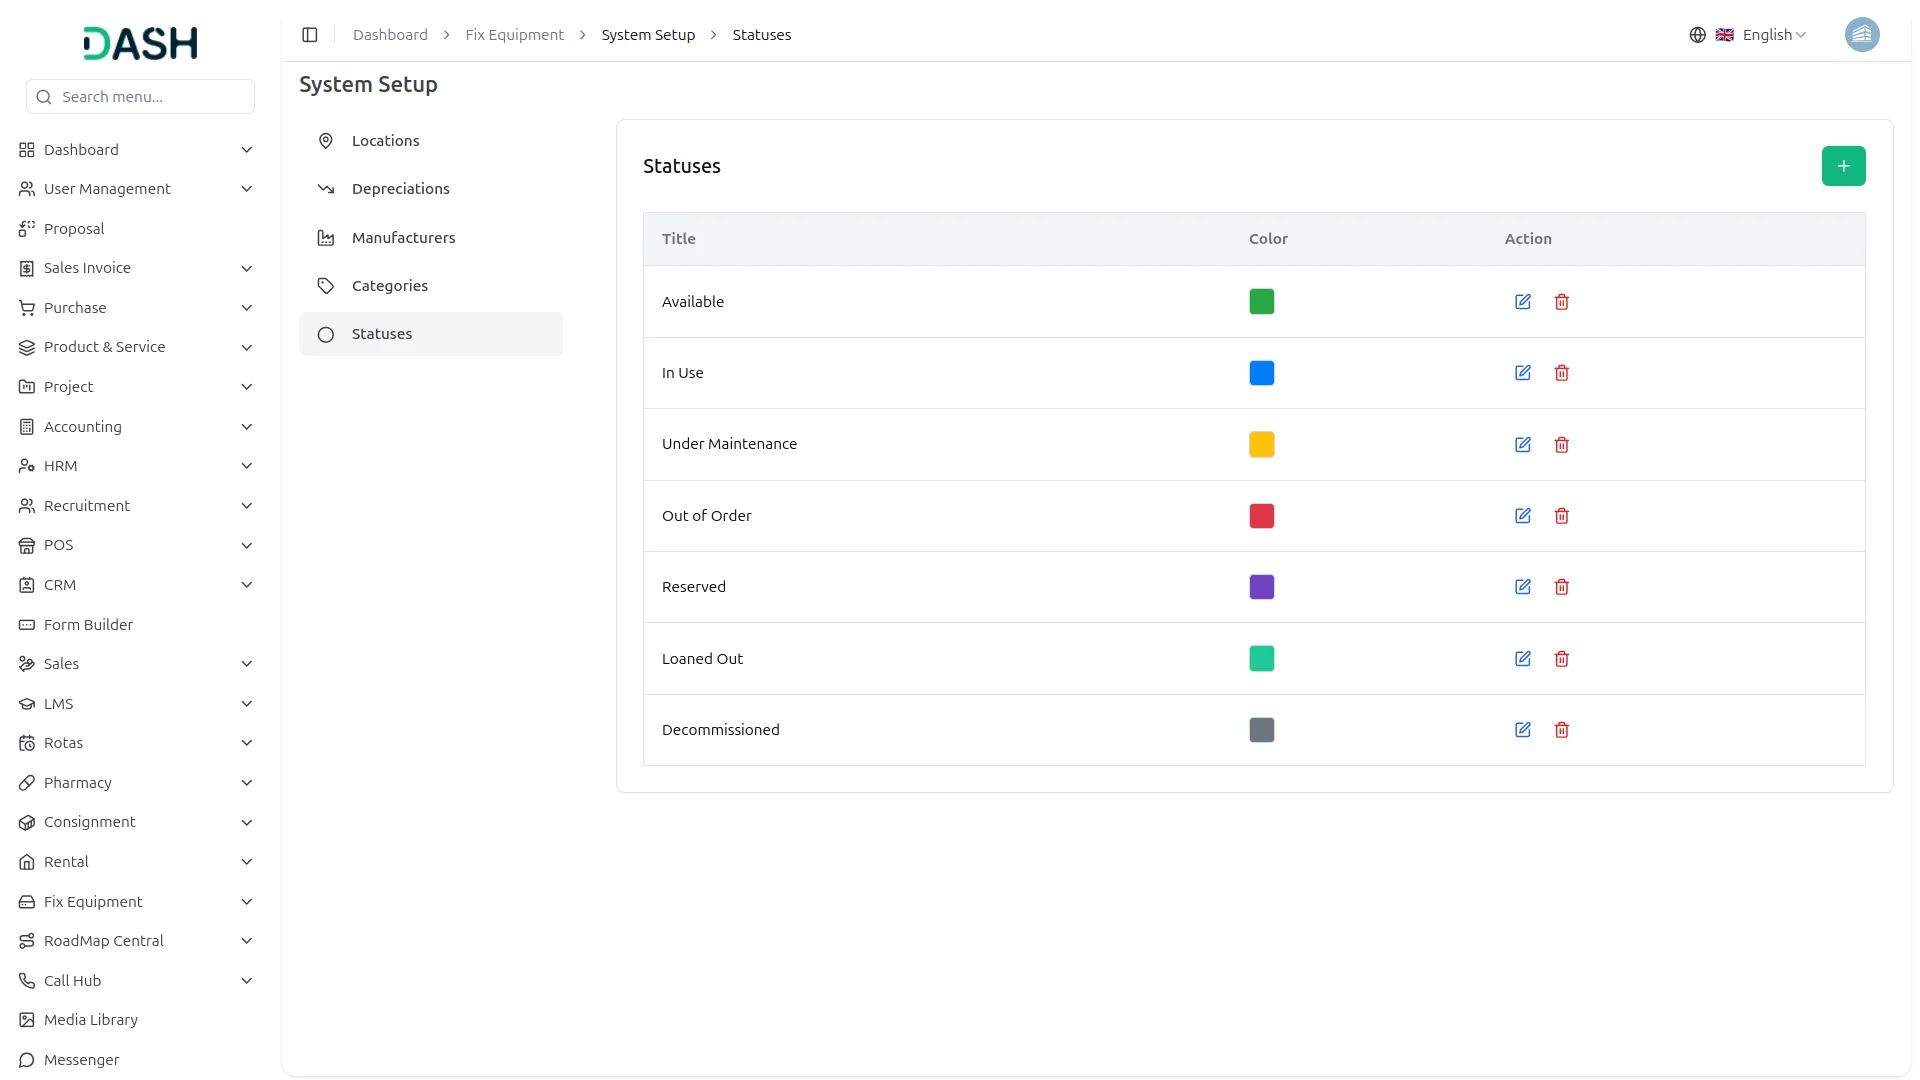The width and height of the screenshot is (1920, 1080).
Task: Go to Dashboard breadcrumb link
Action: [390, 35]
